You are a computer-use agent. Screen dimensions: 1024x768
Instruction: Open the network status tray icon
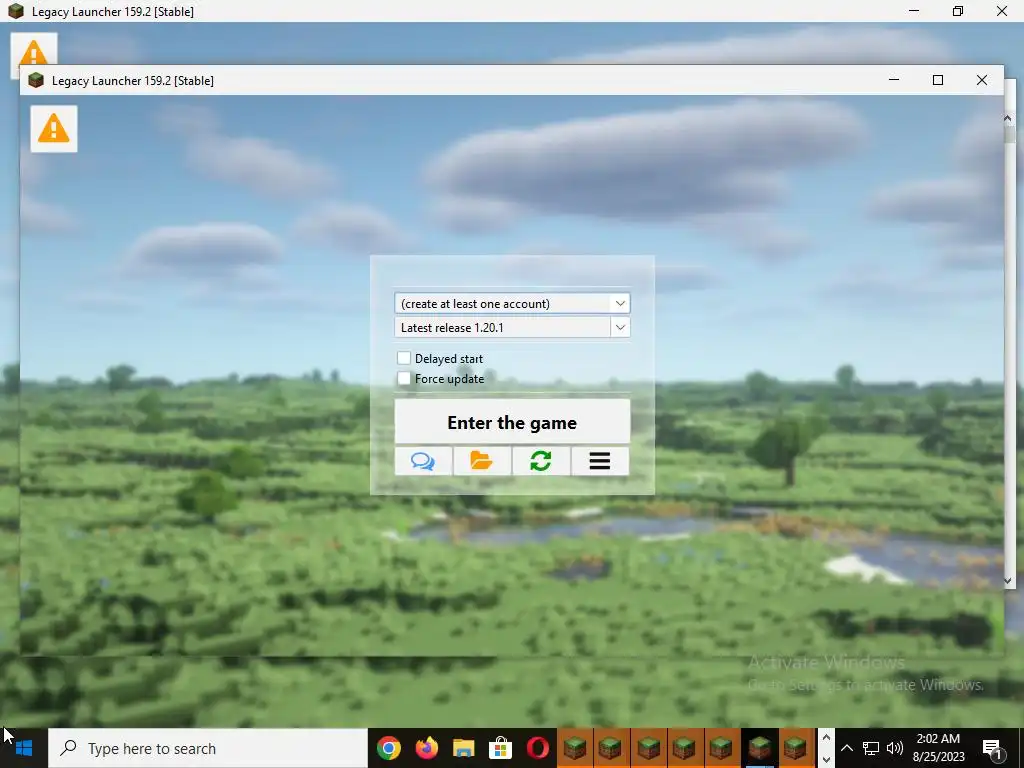pos(871,748)
